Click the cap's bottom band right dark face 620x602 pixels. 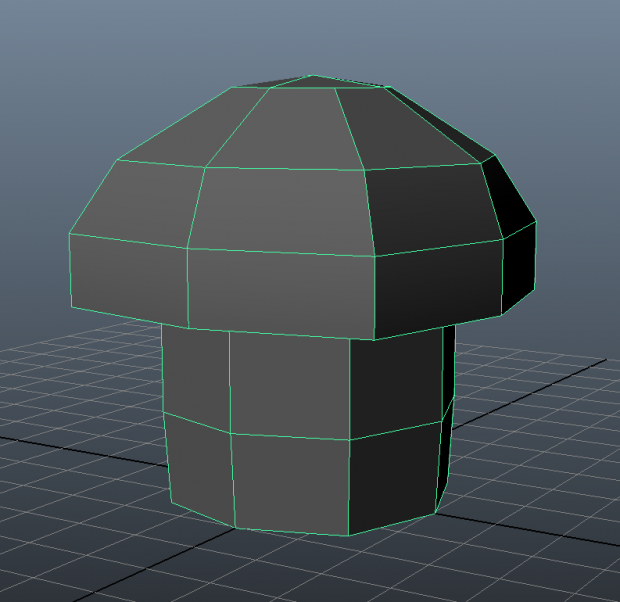pyautogui.click(x=435, y=292)
